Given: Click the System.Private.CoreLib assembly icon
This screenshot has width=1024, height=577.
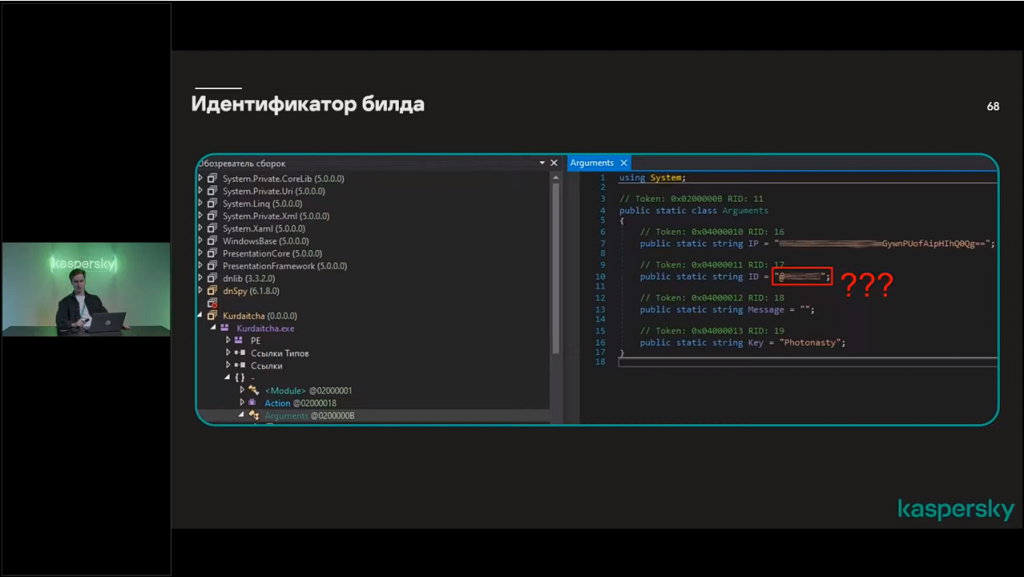Looking at the screenshot, I should 212,178.
